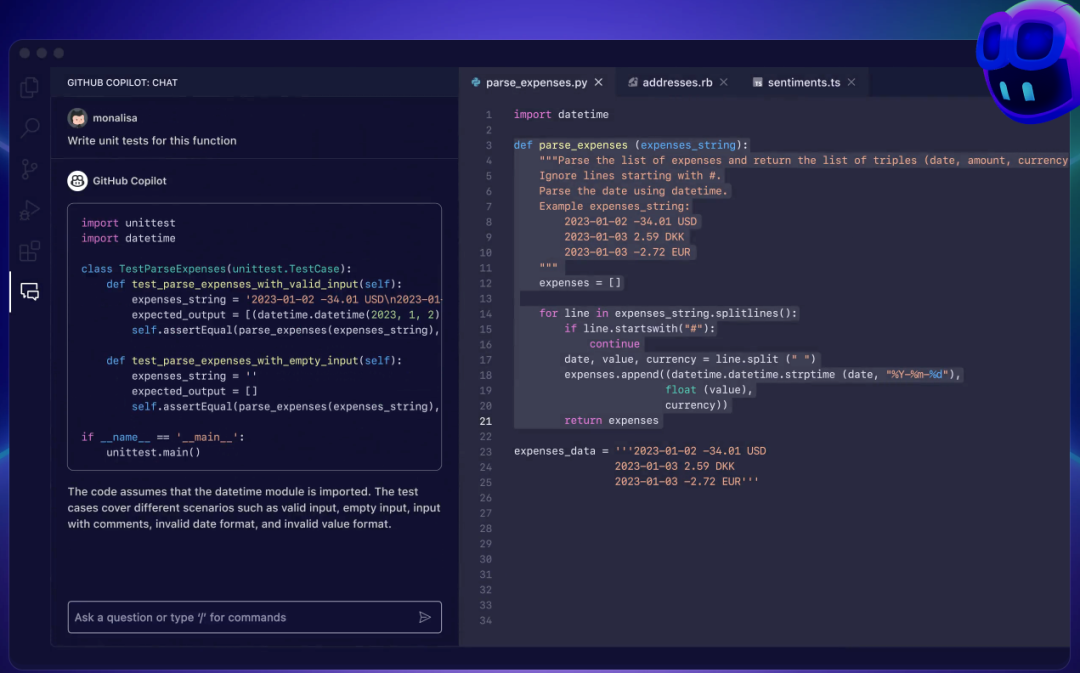The height and width of the screenshot is (673, 1080).
Task: Switch to the addresses.rb tab
Action: 676,82
